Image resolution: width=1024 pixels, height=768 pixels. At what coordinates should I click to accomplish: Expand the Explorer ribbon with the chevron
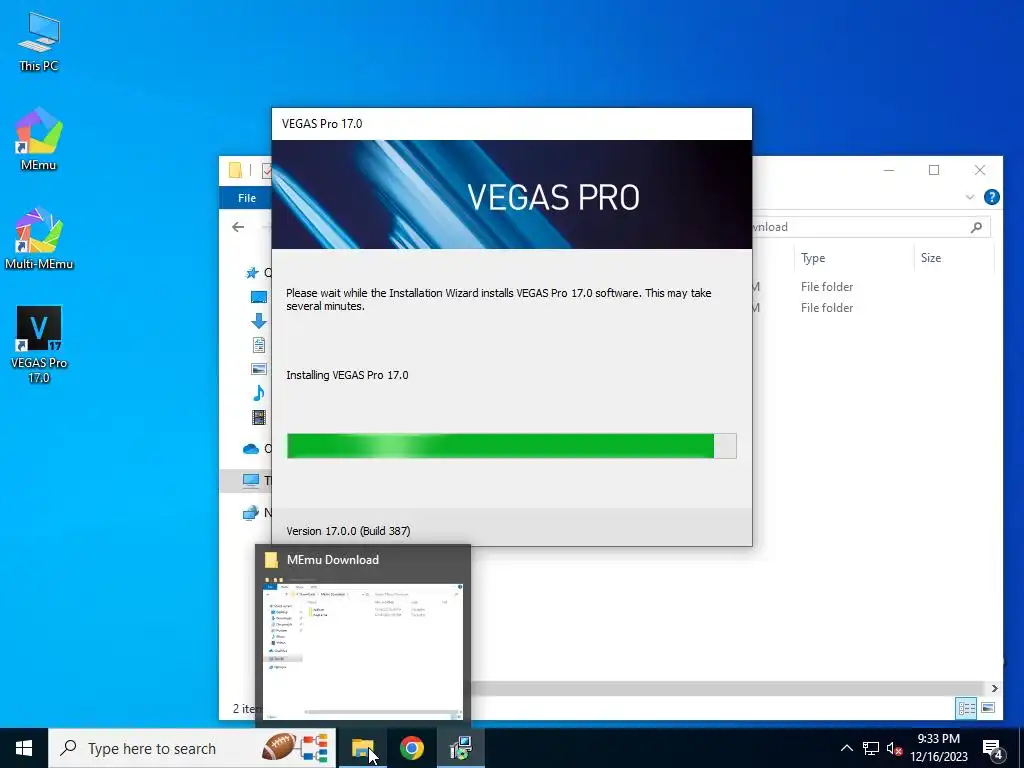pos(970,197)
